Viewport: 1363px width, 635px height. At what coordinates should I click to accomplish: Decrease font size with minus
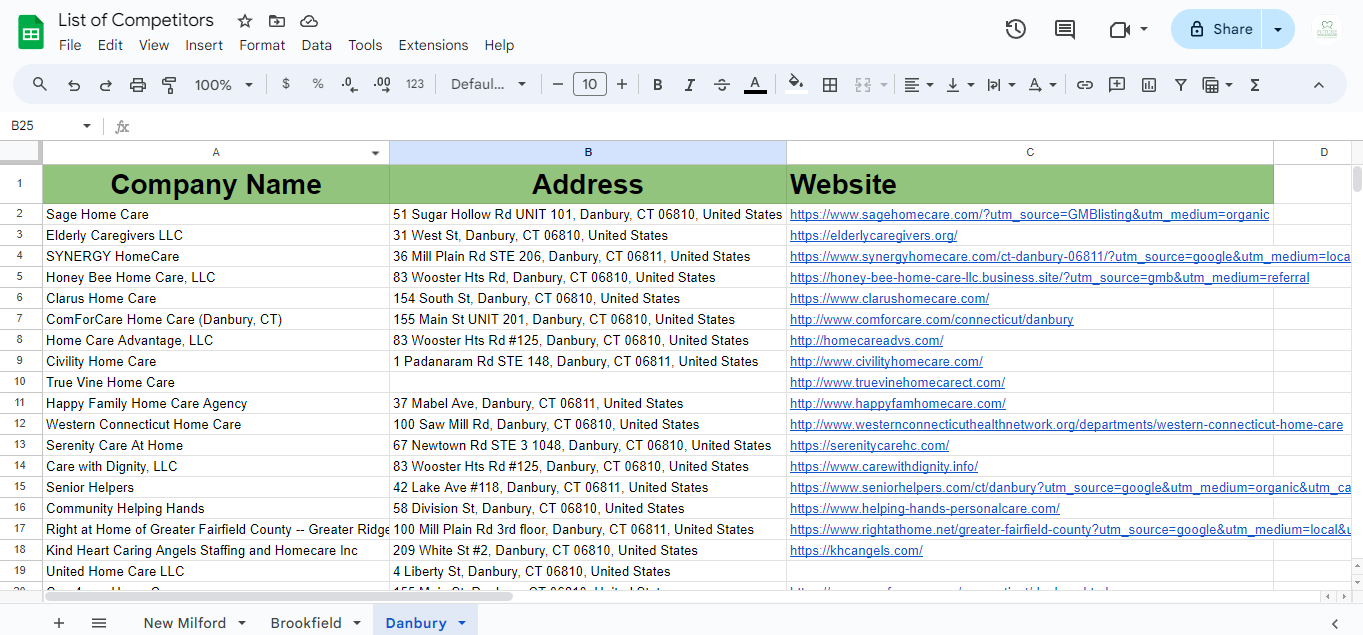tap(558, 85)
